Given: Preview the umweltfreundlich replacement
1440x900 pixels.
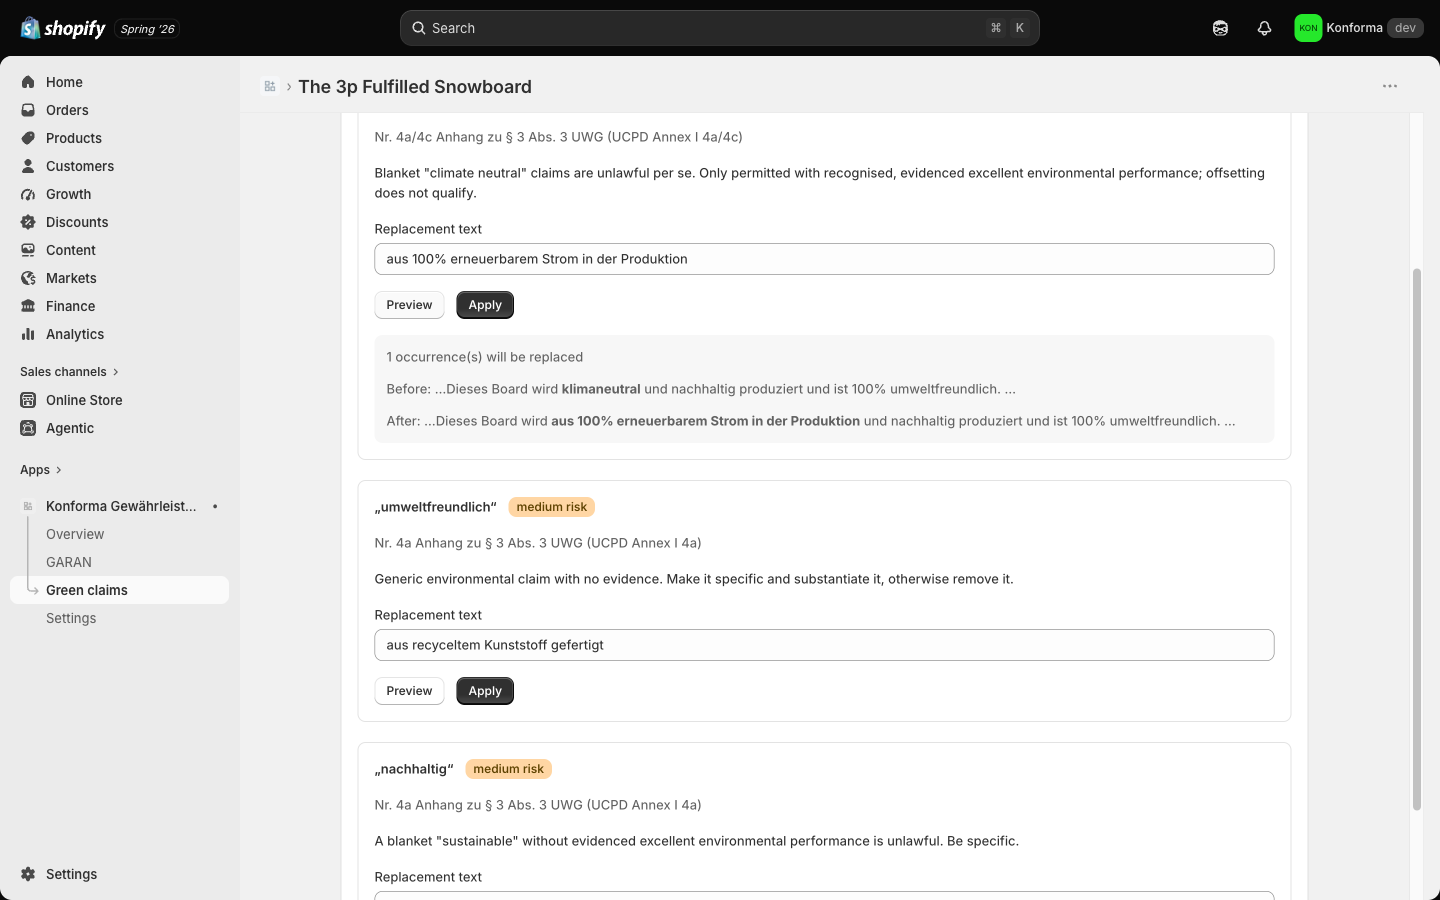Looking at the screenshot, I should (409, 691).
